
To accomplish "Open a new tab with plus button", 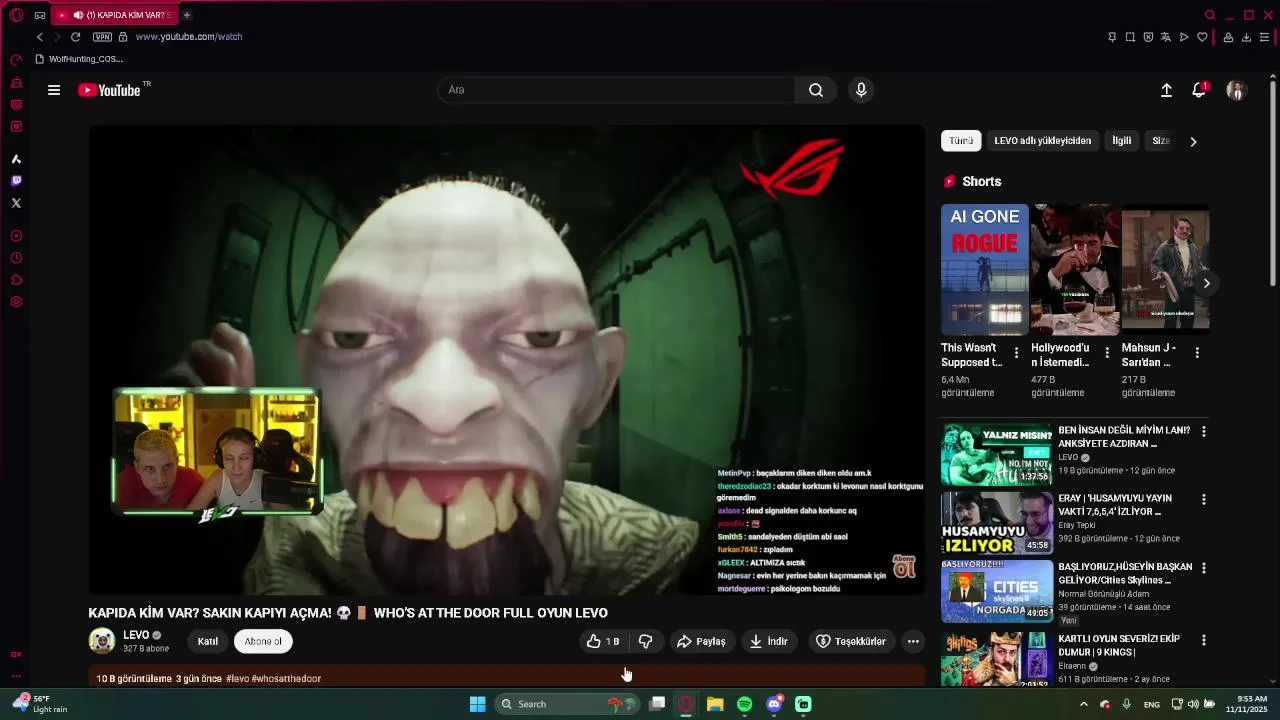I will click(187, 15).
